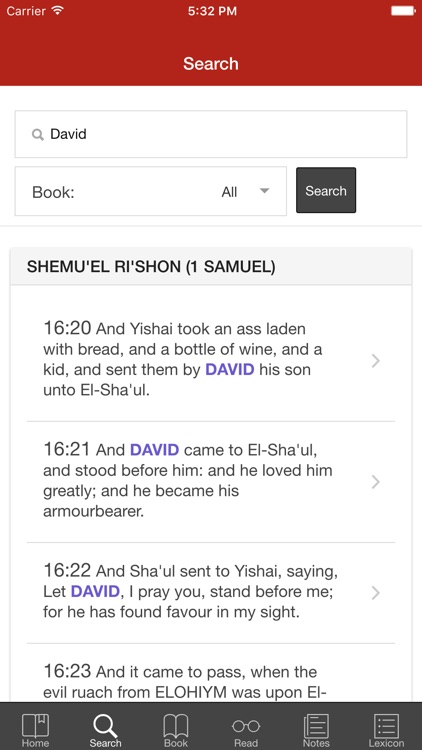Open the Notes tab icon

(x=316, y=726)
